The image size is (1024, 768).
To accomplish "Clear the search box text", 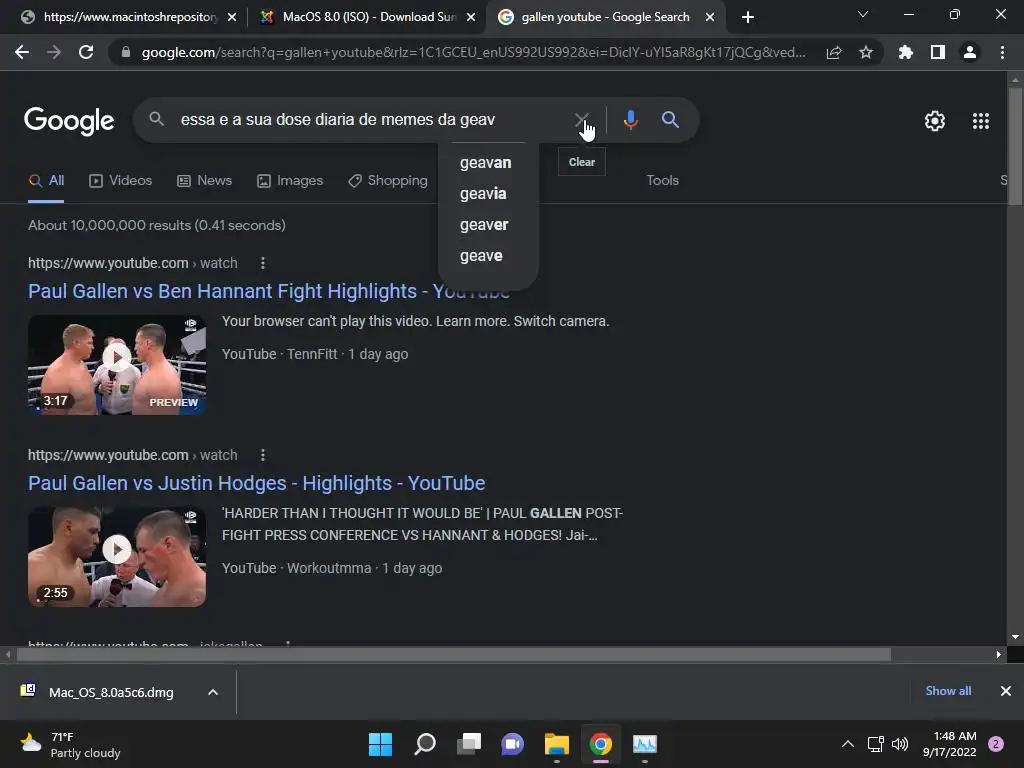I will point(581,120).
